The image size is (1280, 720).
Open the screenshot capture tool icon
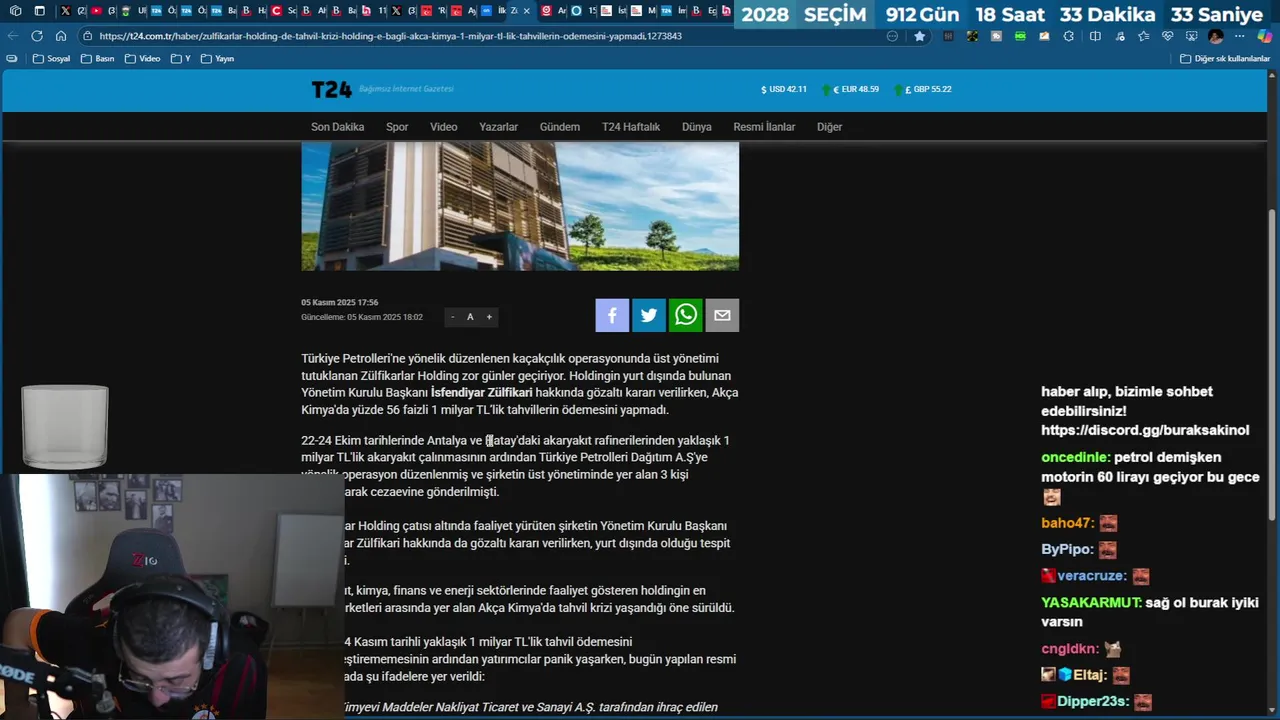click(x=1191, y=36)
